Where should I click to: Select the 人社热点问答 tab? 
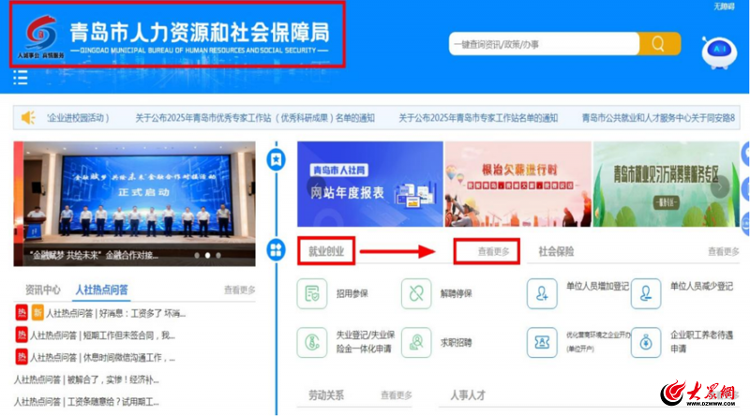[102, 290]
